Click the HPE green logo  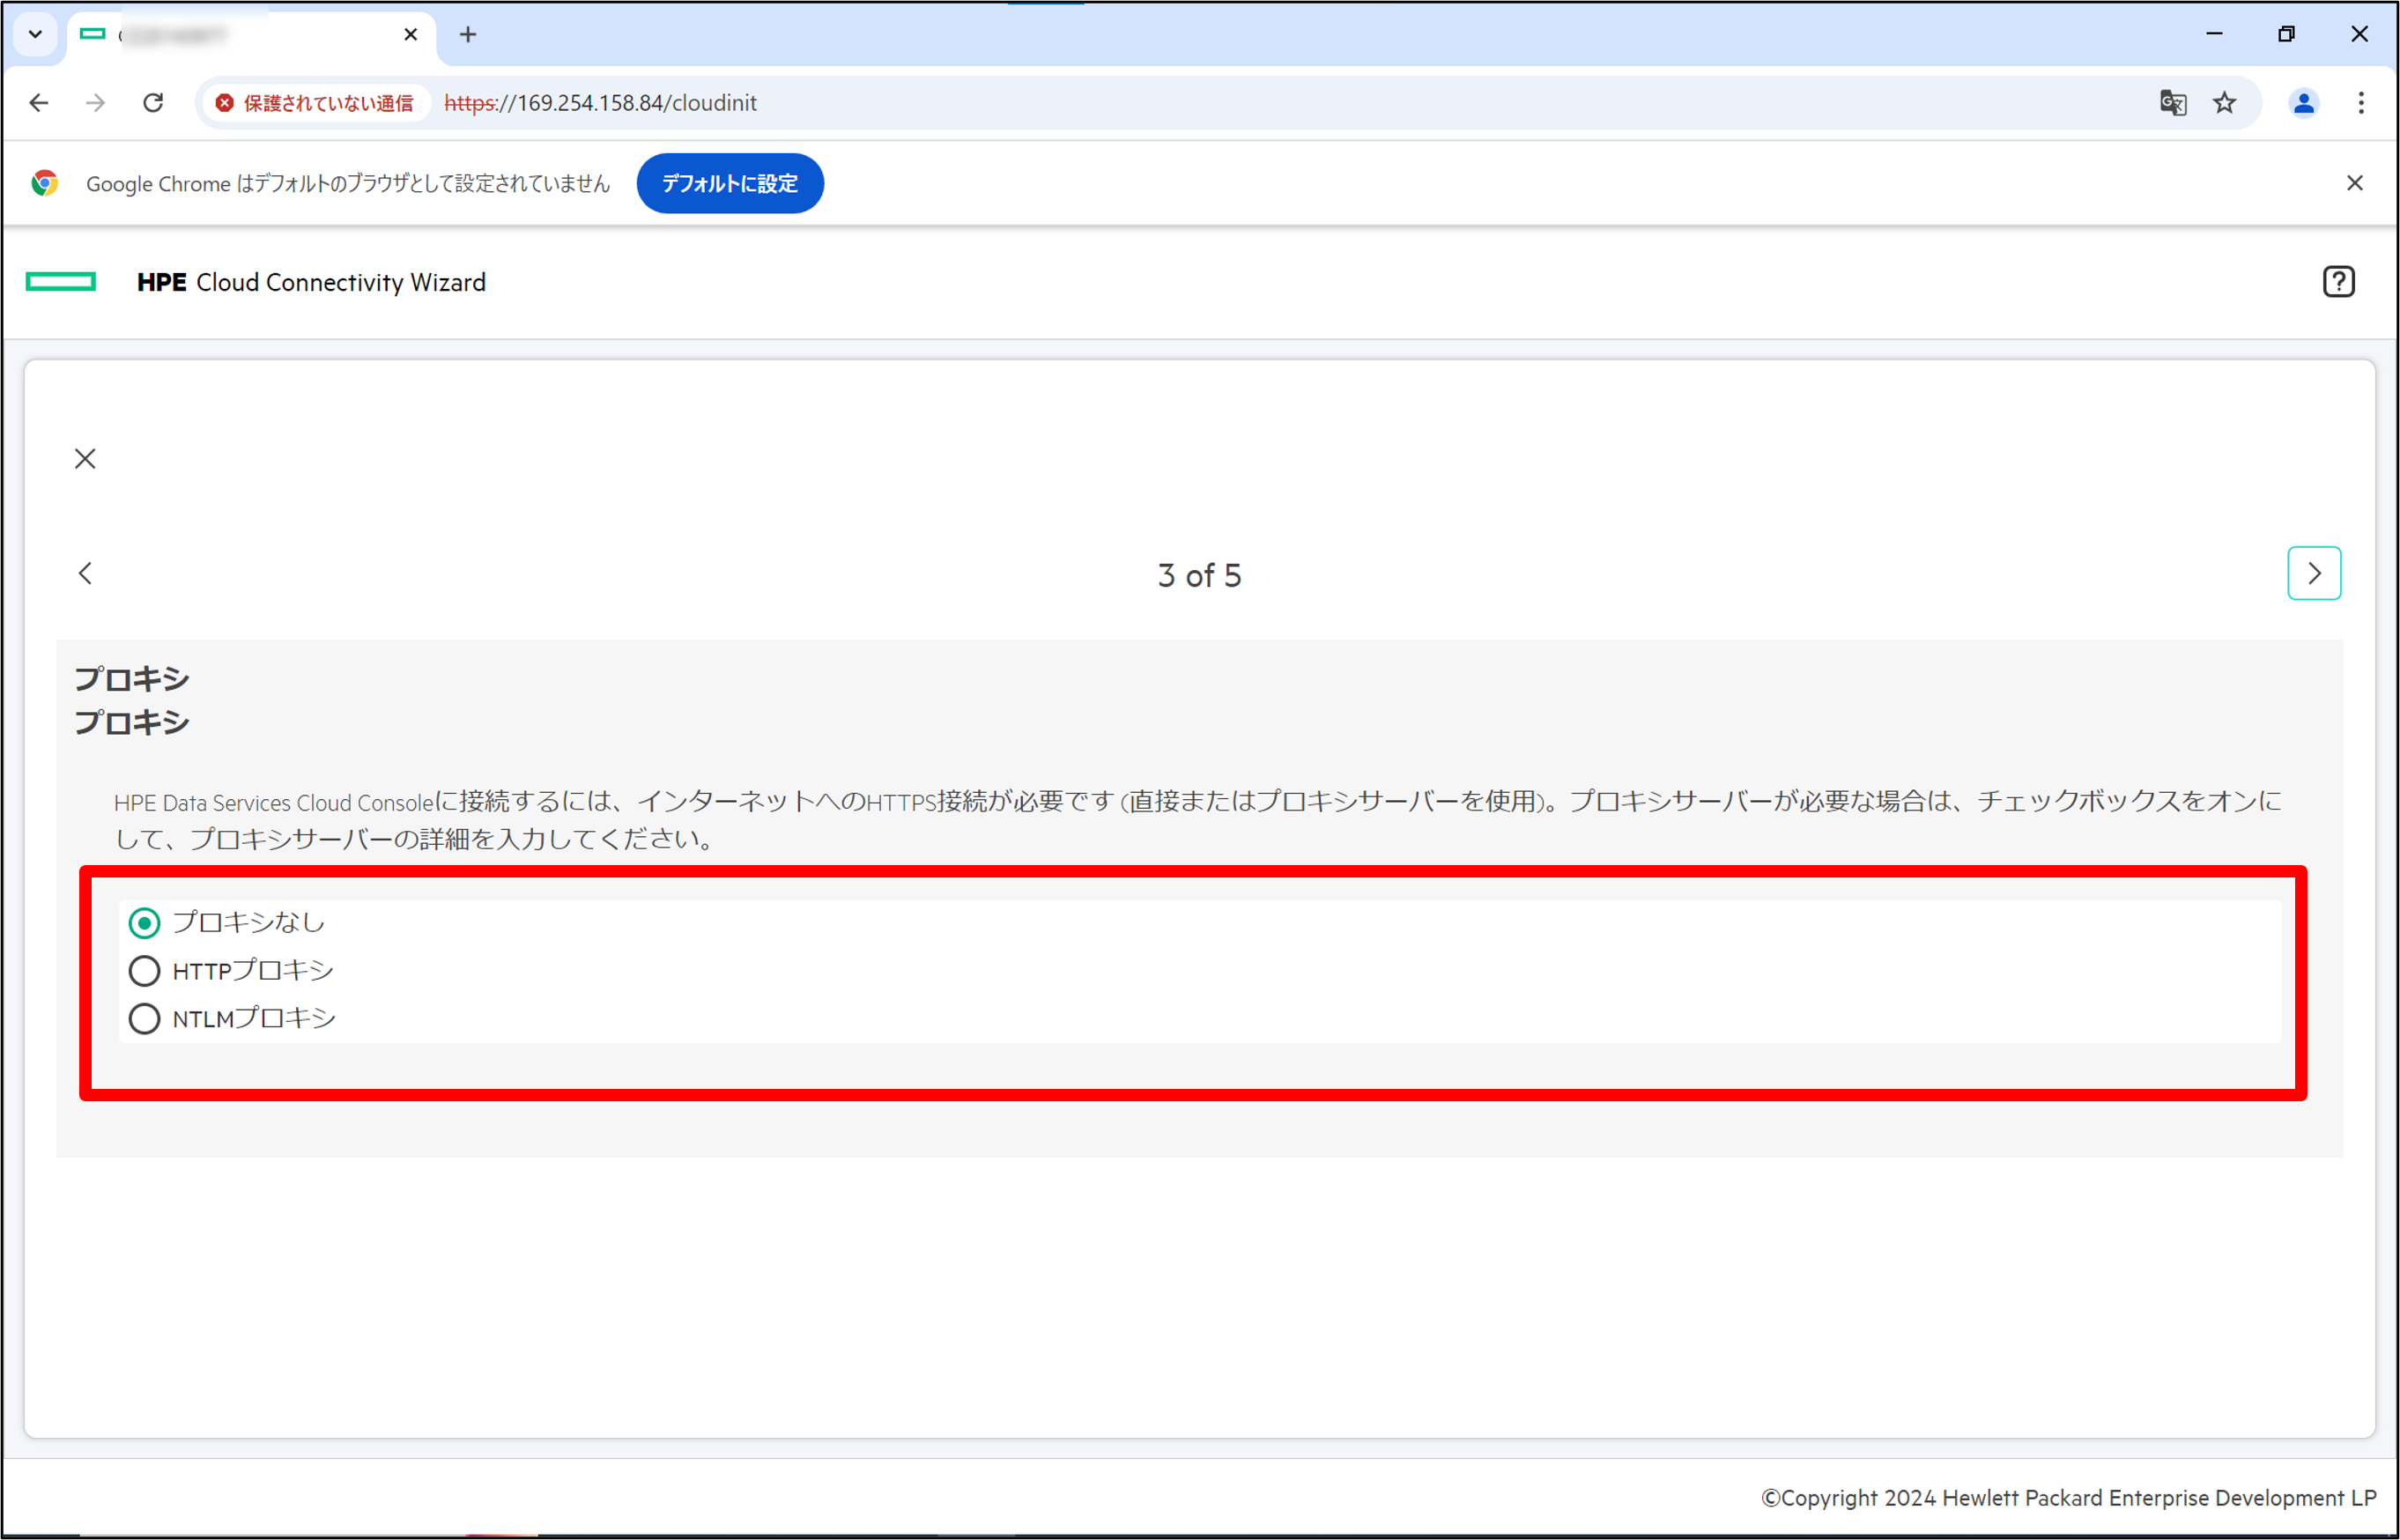coord(61,282)
